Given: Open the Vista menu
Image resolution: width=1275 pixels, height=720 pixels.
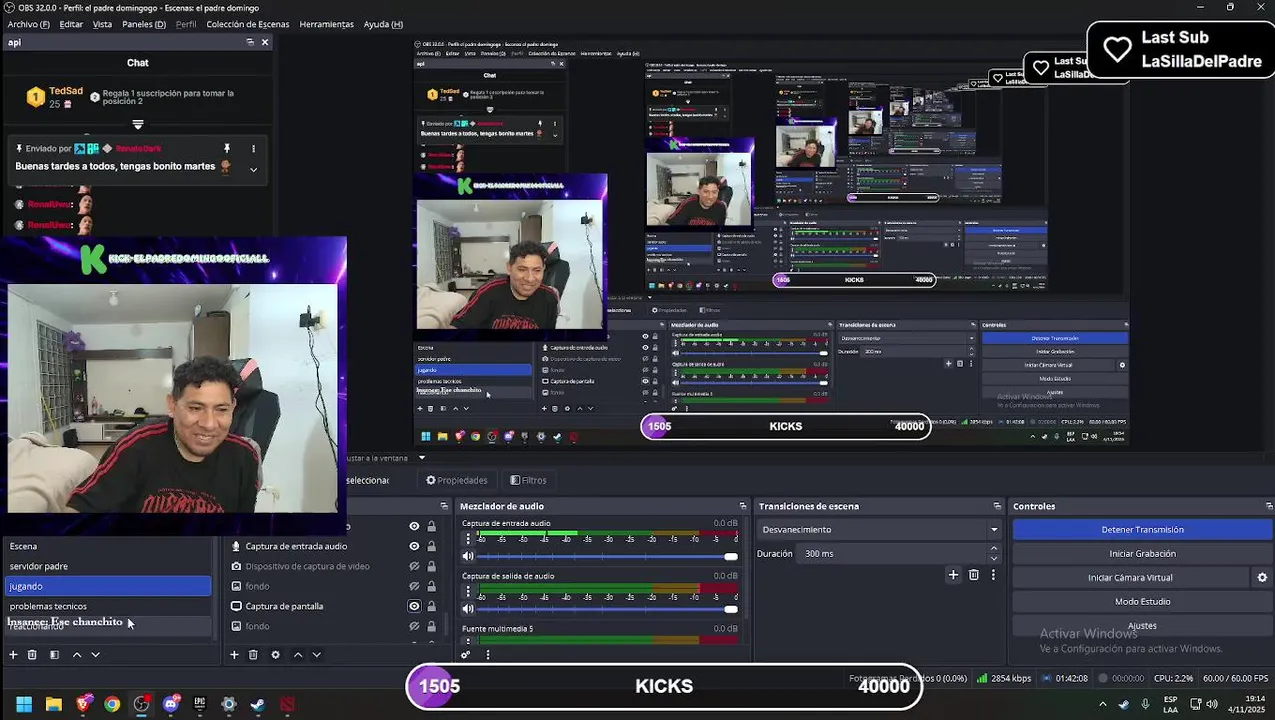Looking at the screenshot, I should point(102,24).
